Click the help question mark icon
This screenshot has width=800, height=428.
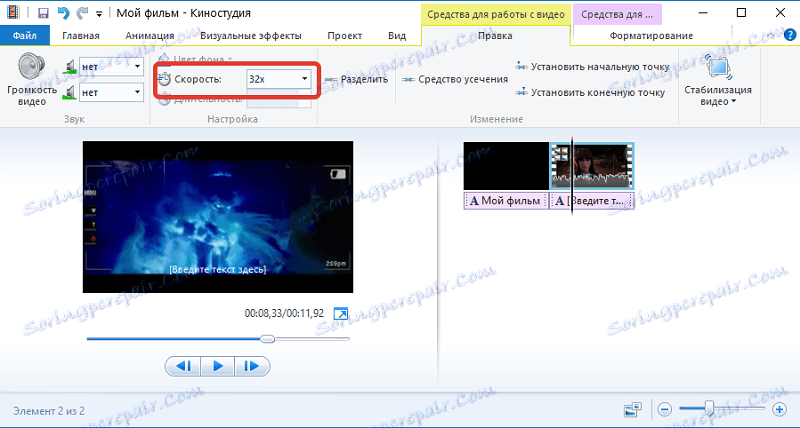tap(790, 35)
